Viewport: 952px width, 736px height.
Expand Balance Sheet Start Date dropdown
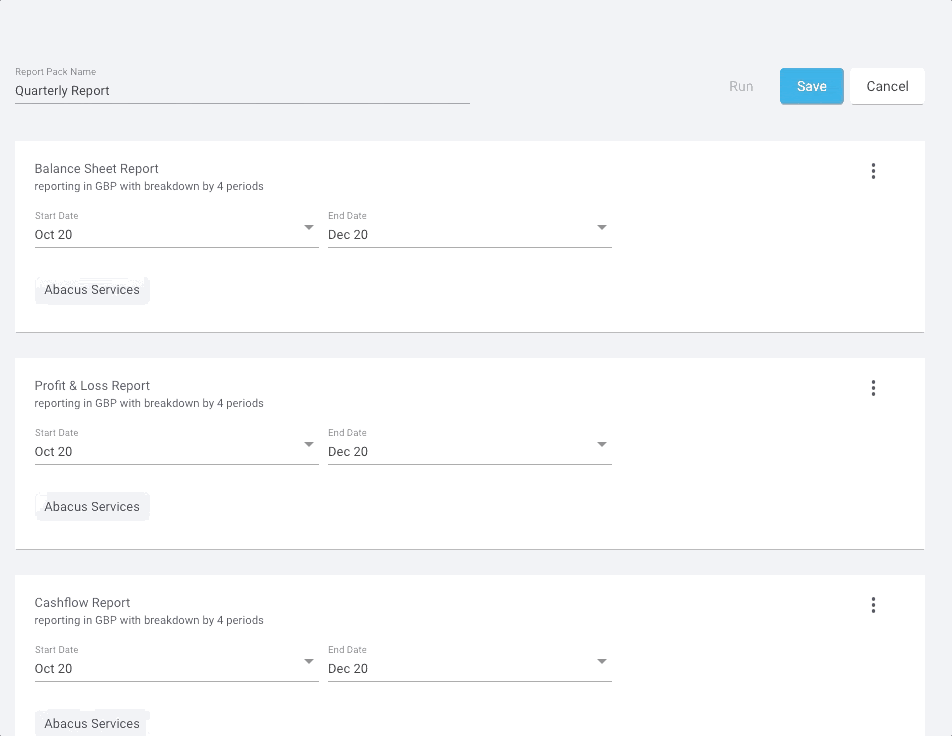(x=176, y=233)
